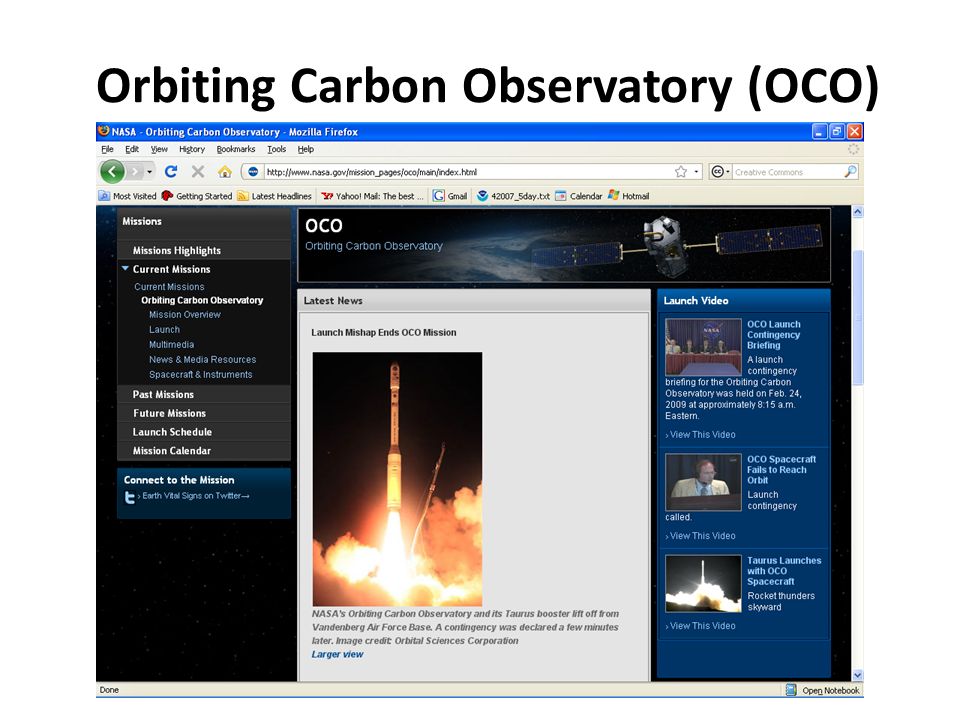Select Past Missions in the sidebar
The image size is (960, 720).
coord(163,394)
